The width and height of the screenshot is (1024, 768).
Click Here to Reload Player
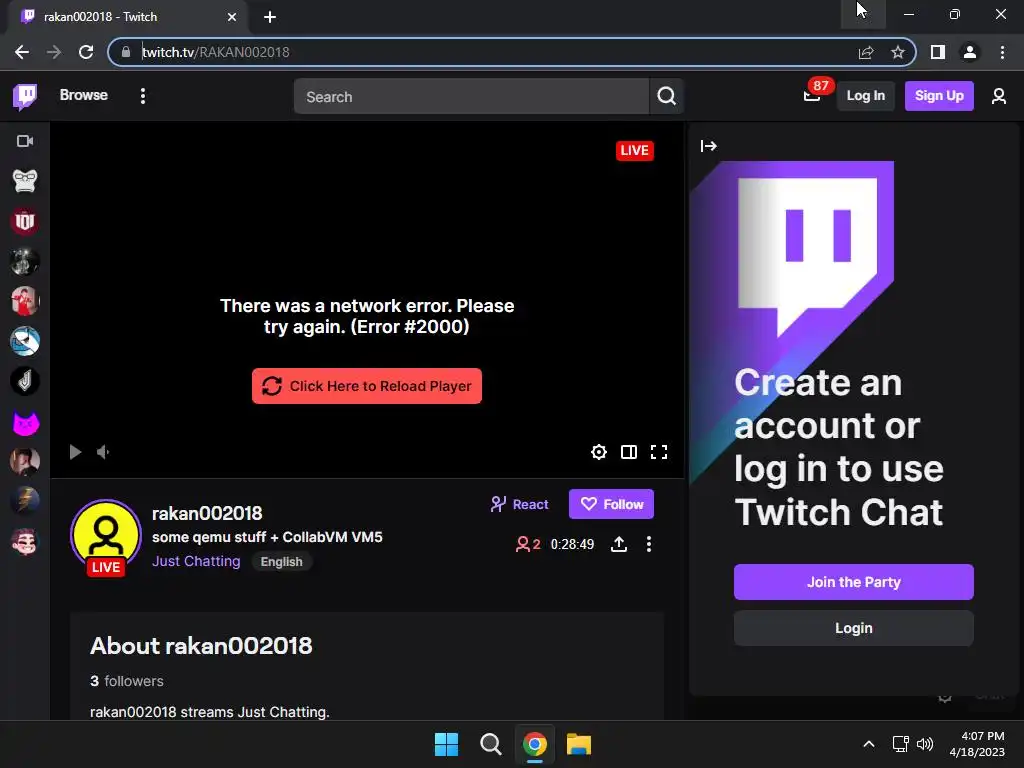tap(366, 386)
